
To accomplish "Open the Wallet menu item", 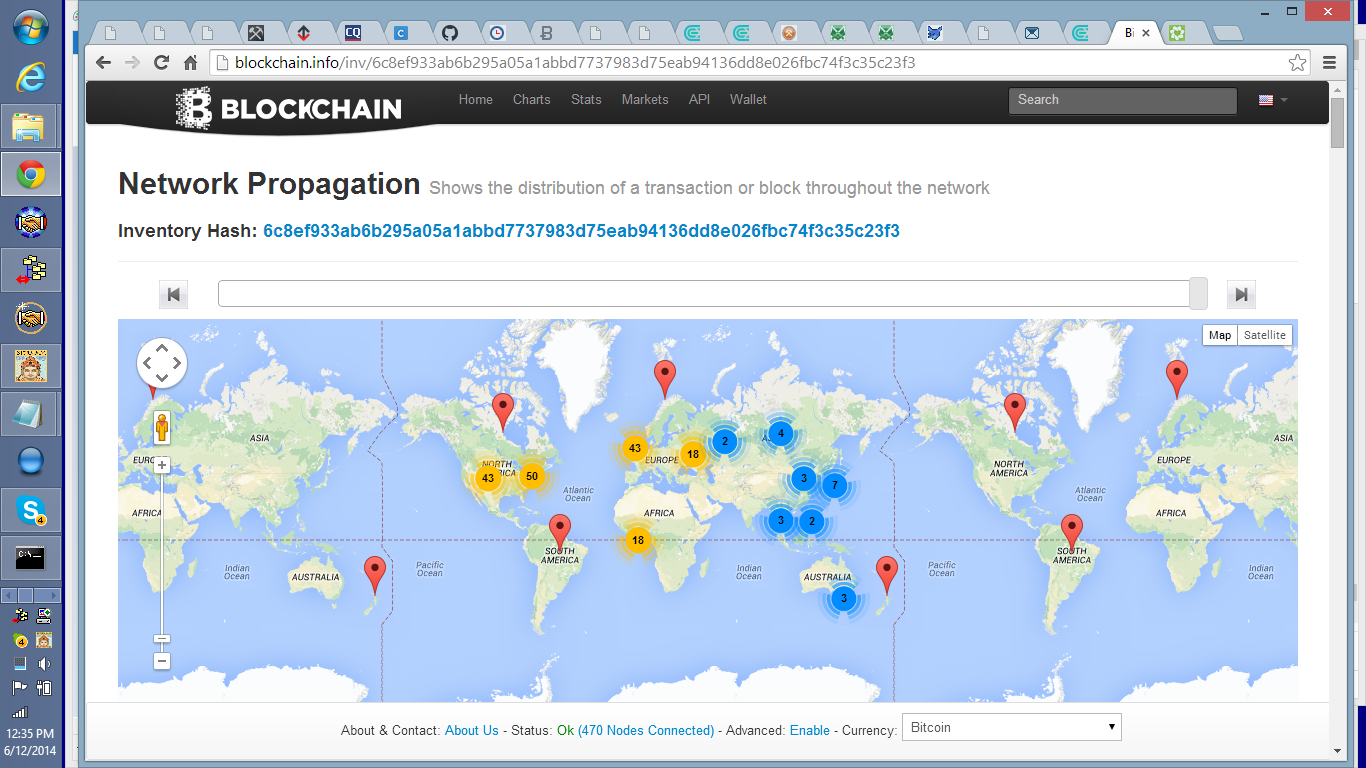I will pos(748,99).
